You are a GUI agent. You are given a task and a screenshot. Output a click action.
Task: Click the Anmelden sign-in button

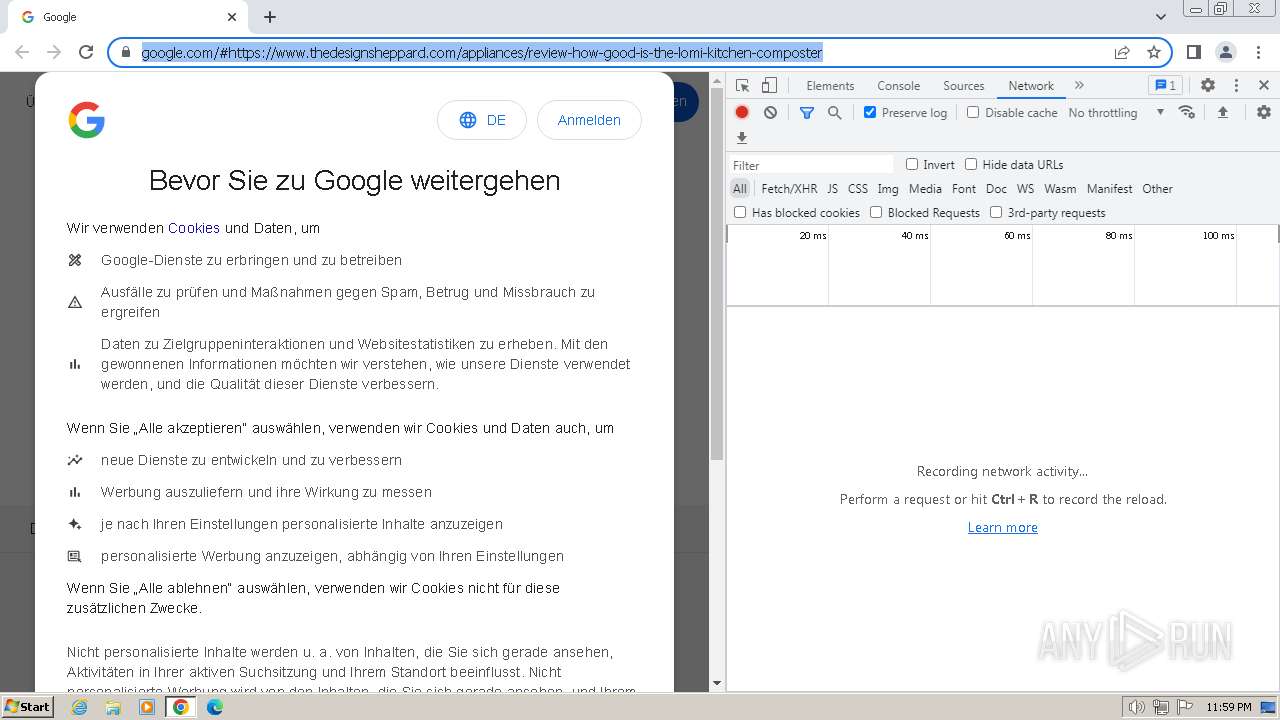(589, 120)
